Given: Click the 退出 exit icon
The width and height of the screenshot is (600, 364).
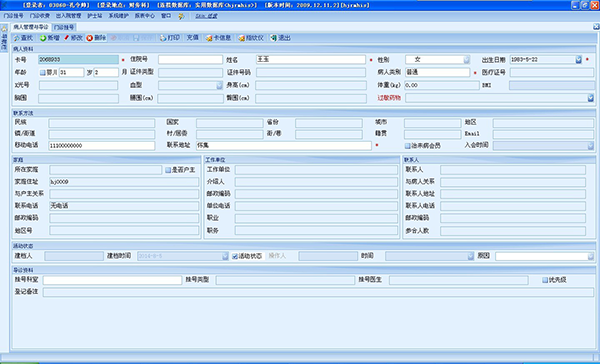Looking at the screenshot, I should 274,38.
